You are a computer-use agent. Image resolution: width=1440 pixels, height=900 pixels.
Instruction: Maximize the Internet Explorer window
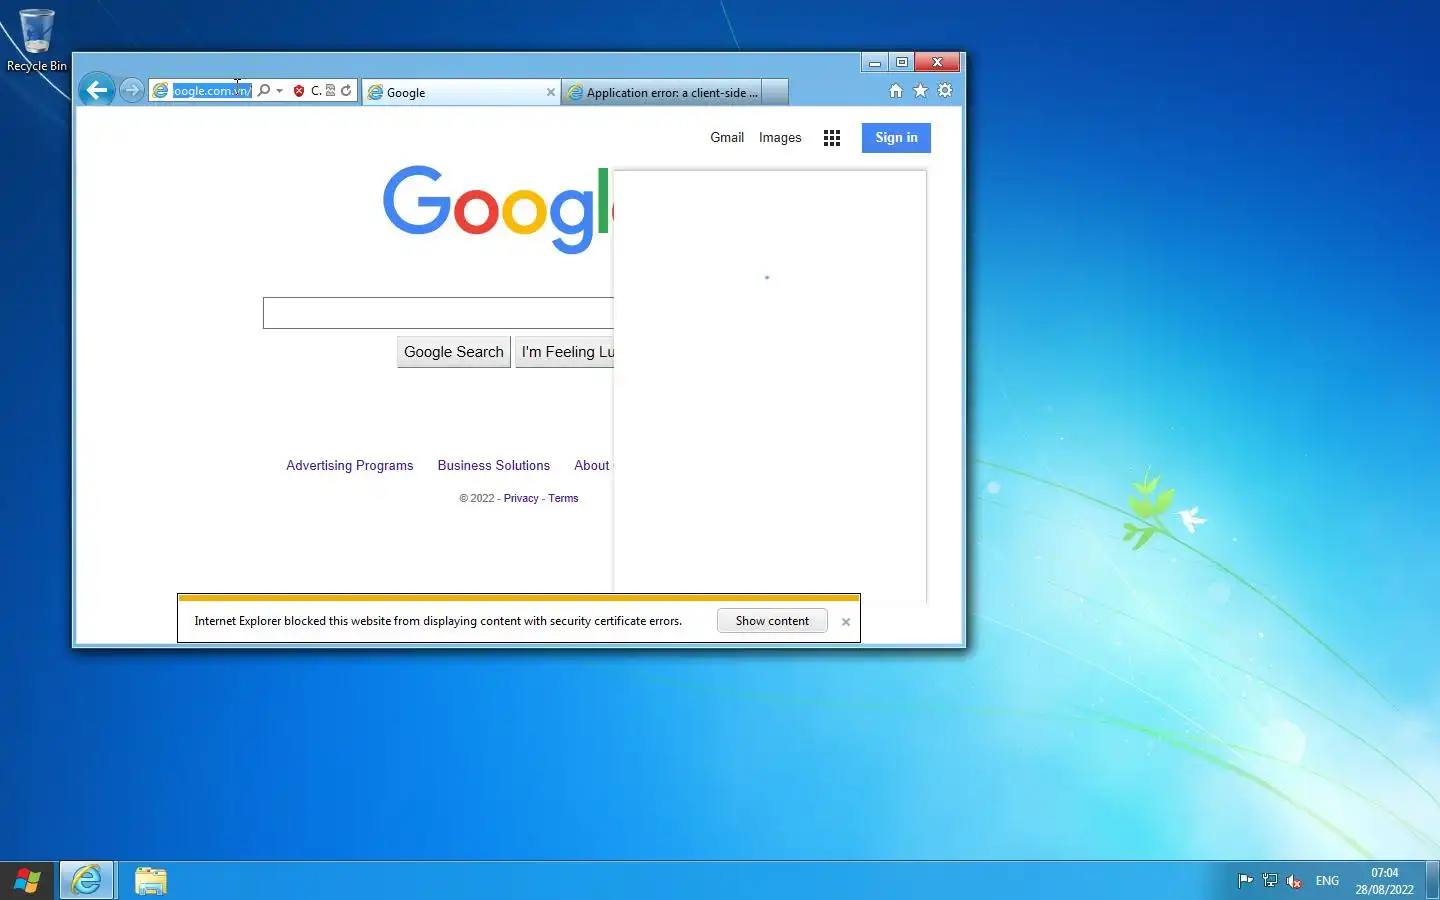point(902,62)
